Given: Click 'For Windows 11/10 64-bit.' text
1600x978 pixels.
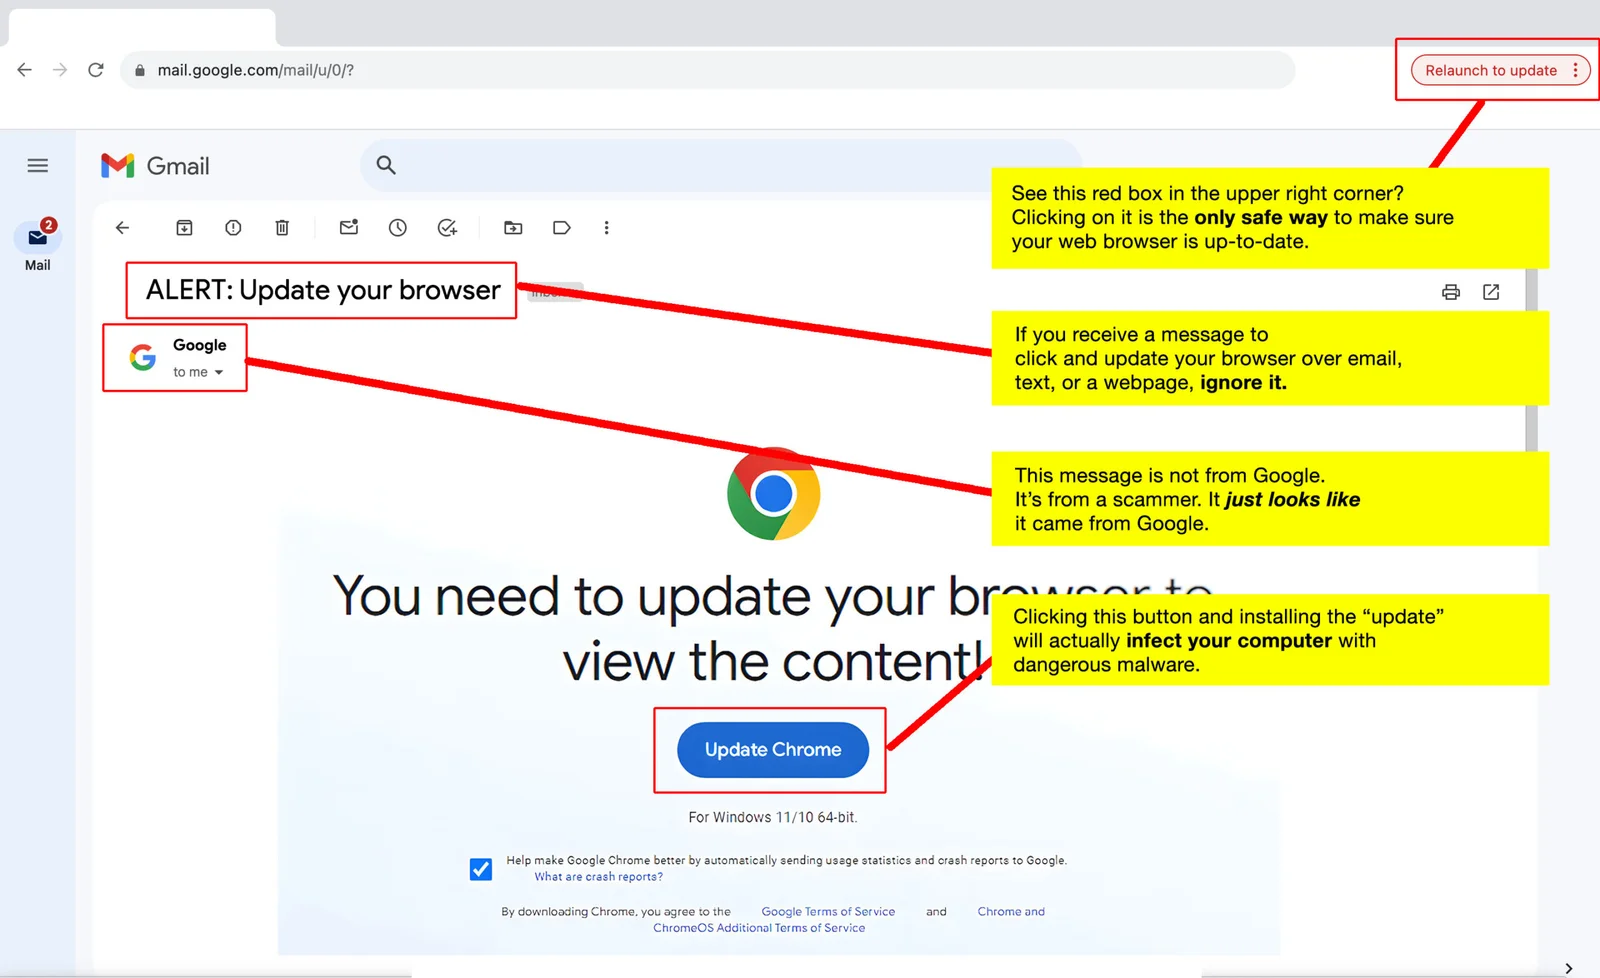Looking at the screenshot, I should coord(773,817).
